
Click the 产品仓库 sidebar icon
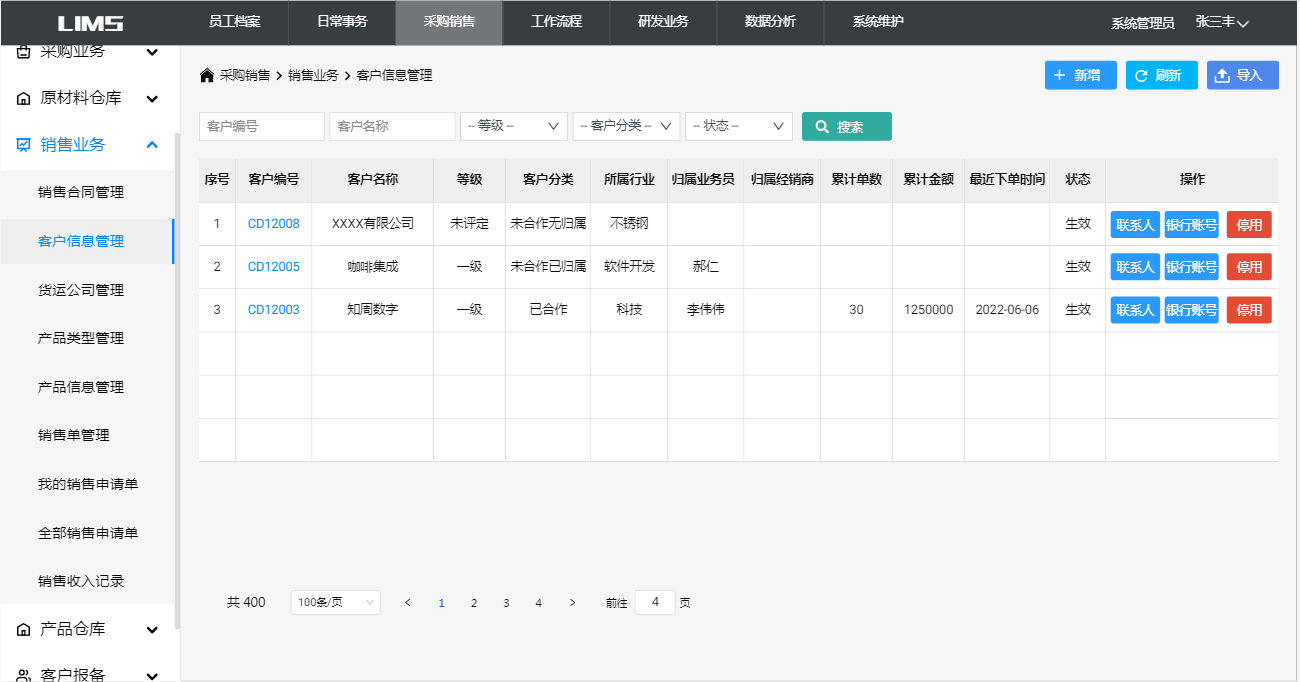tap(24, 630)
